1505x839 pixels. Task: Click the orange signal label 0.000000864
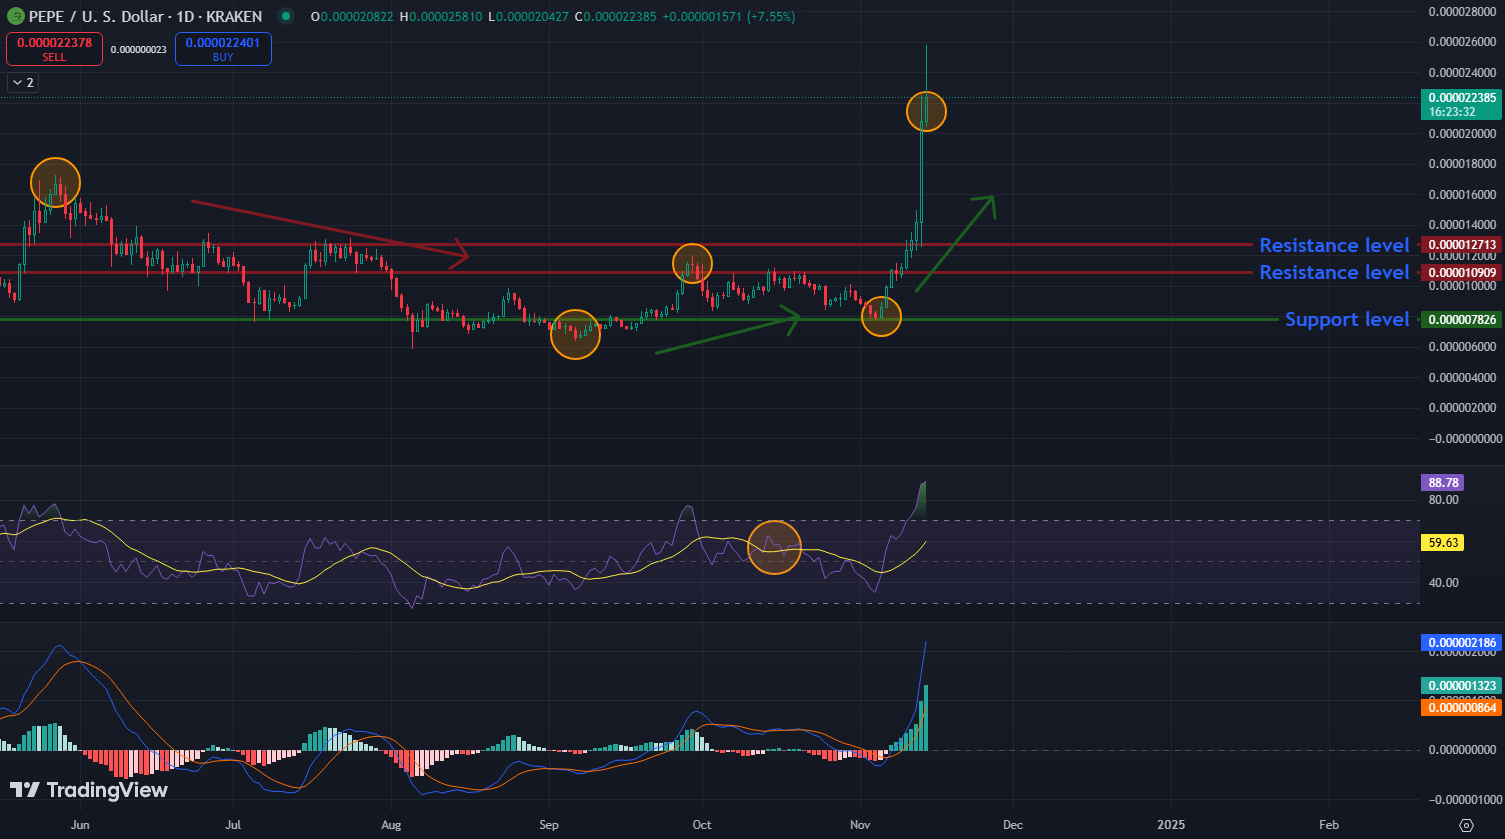tap(1462, 707)
